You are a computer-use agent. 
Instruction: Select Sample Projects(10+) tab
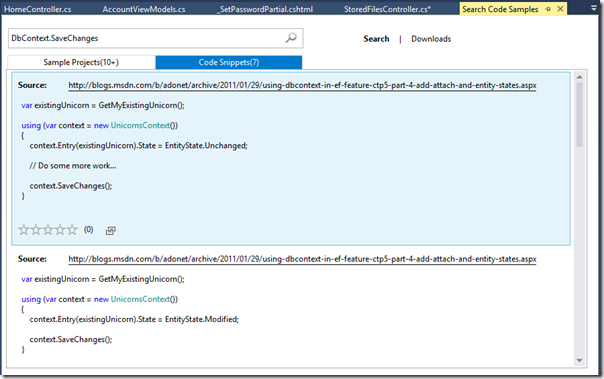[81, 62]
